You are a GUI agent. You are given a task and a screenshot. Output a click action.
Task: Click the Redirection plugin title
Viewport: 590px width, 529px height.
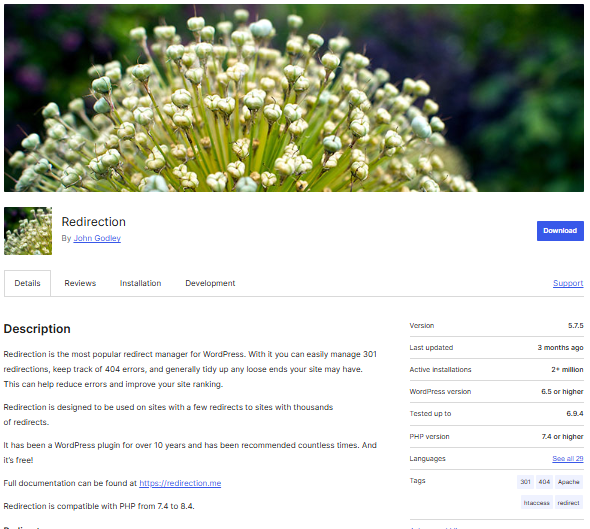tap(94, 222)
